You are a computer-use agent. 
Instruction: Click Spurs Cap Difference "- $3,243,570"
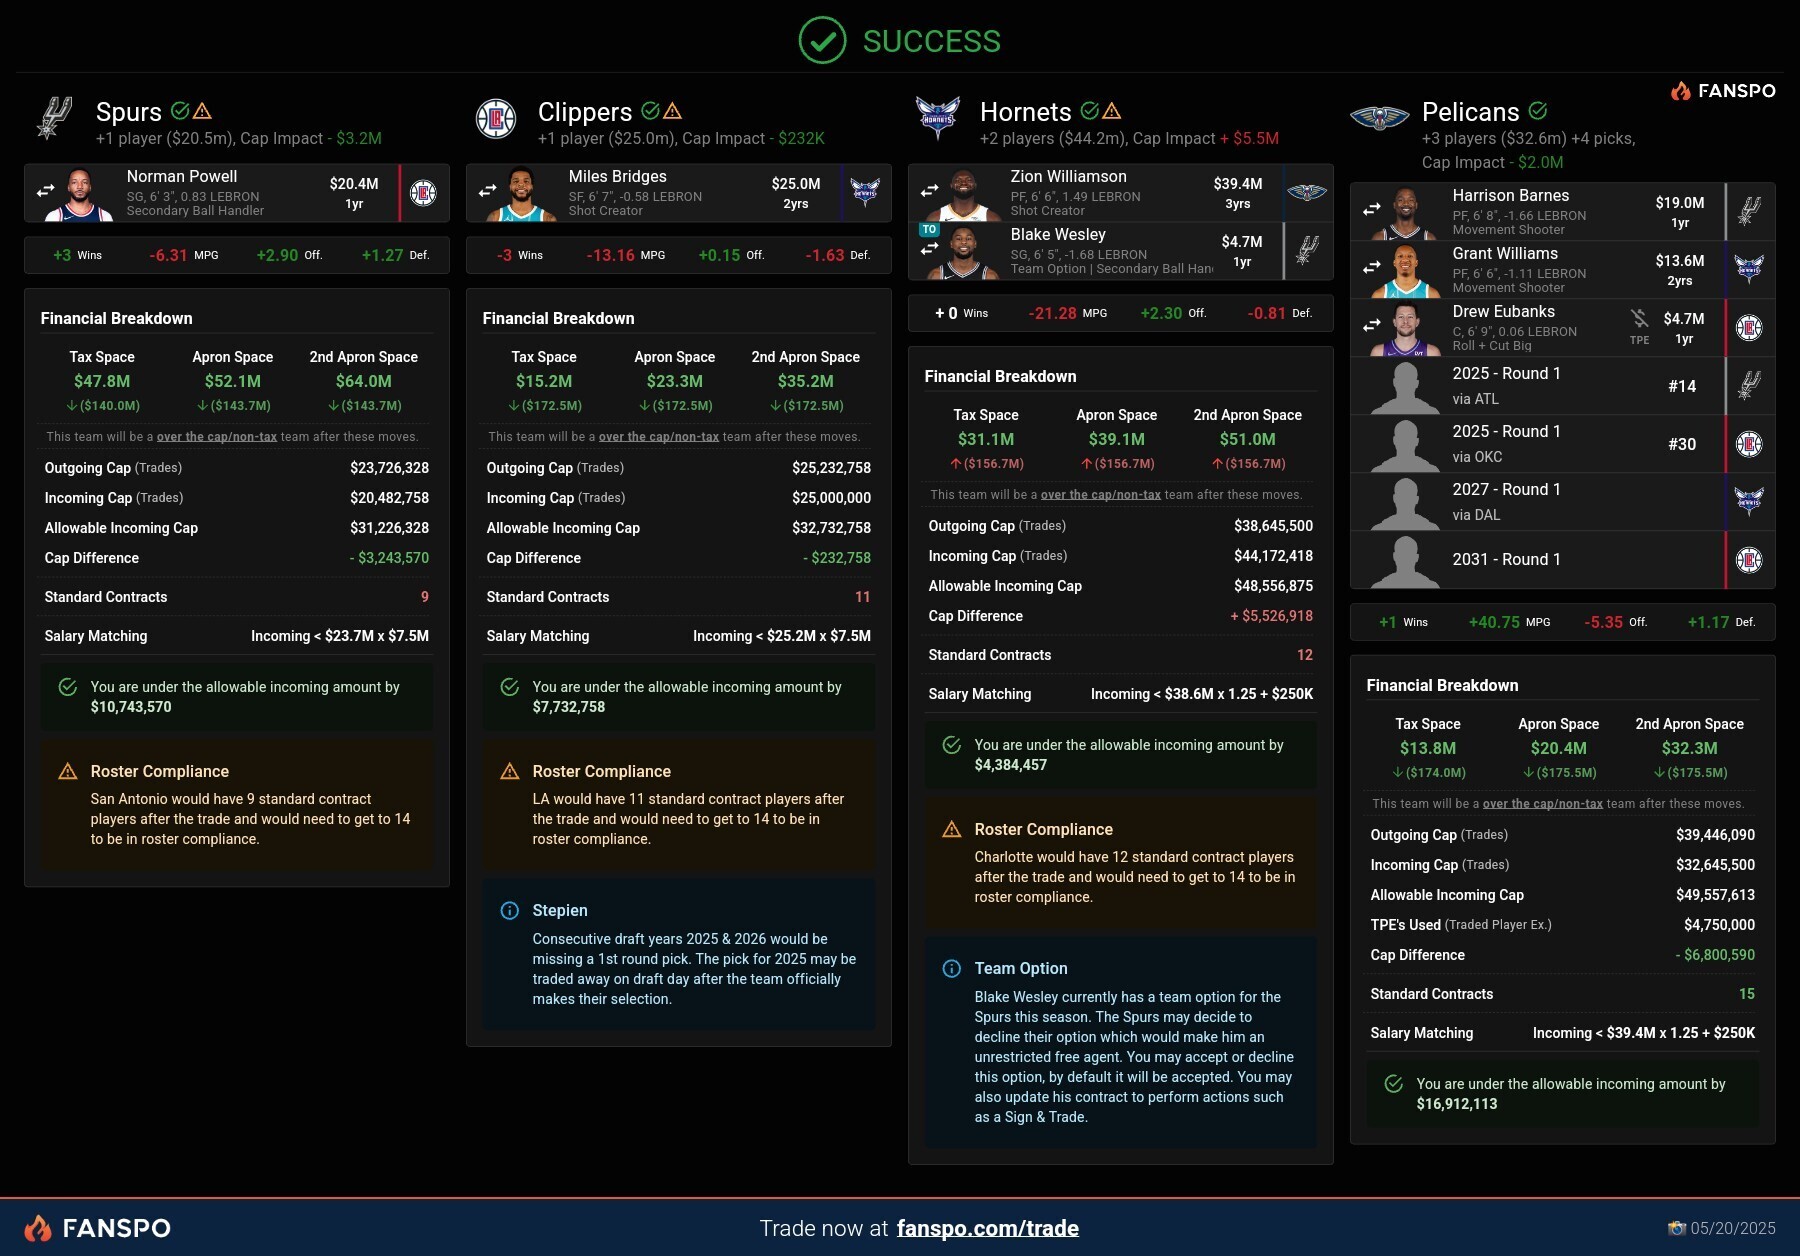(389, 558)
